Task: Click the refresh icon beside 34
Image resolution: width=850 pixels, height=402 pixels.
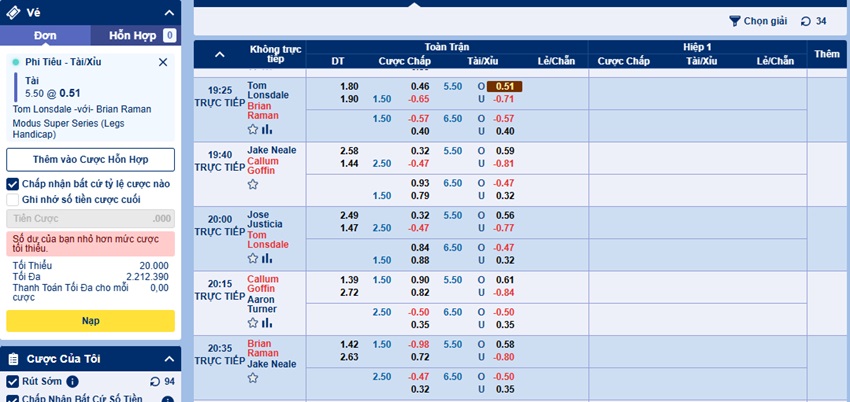Action: pyautogui.click(x=806, y=21)
